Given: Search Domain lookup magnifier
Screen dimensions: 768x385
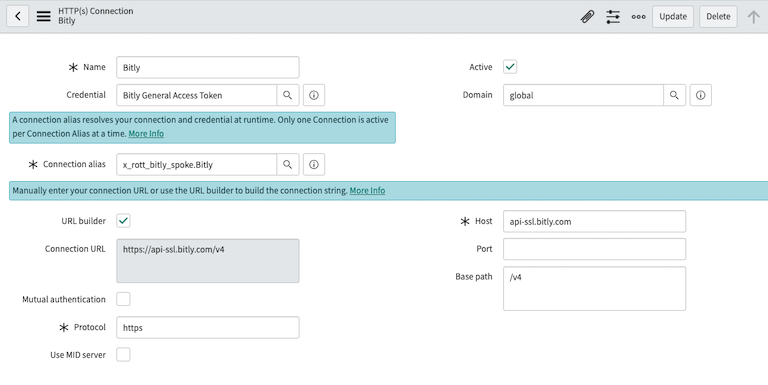Looking at the screenshot, I should pyautogui.click(x=674, y=95).
